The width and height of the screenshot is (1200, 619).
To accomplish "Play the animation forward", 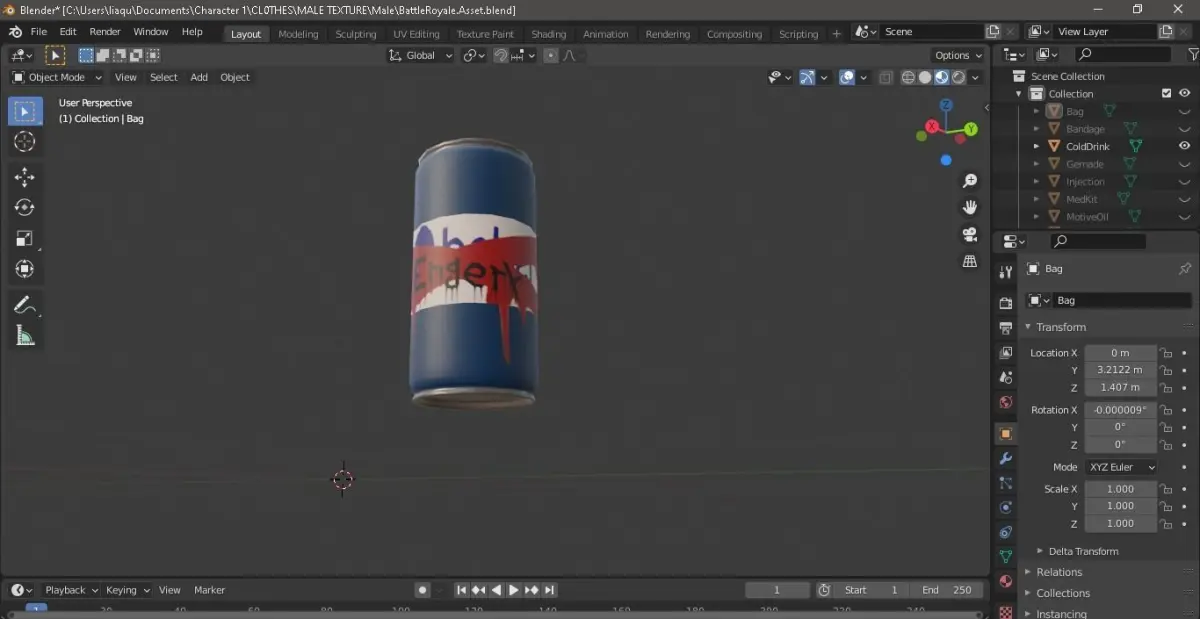I will point(514,590).
